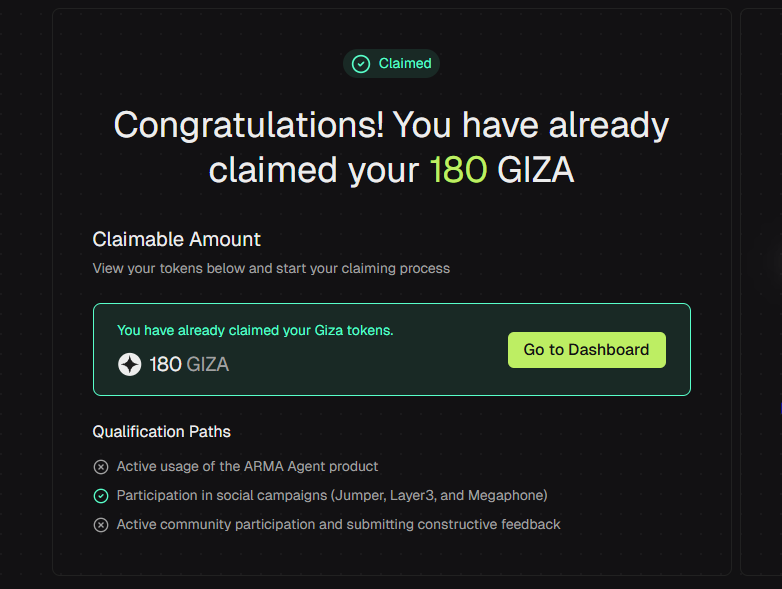
Task: Click the Claimed status badge label
Action: click(405, 64)
